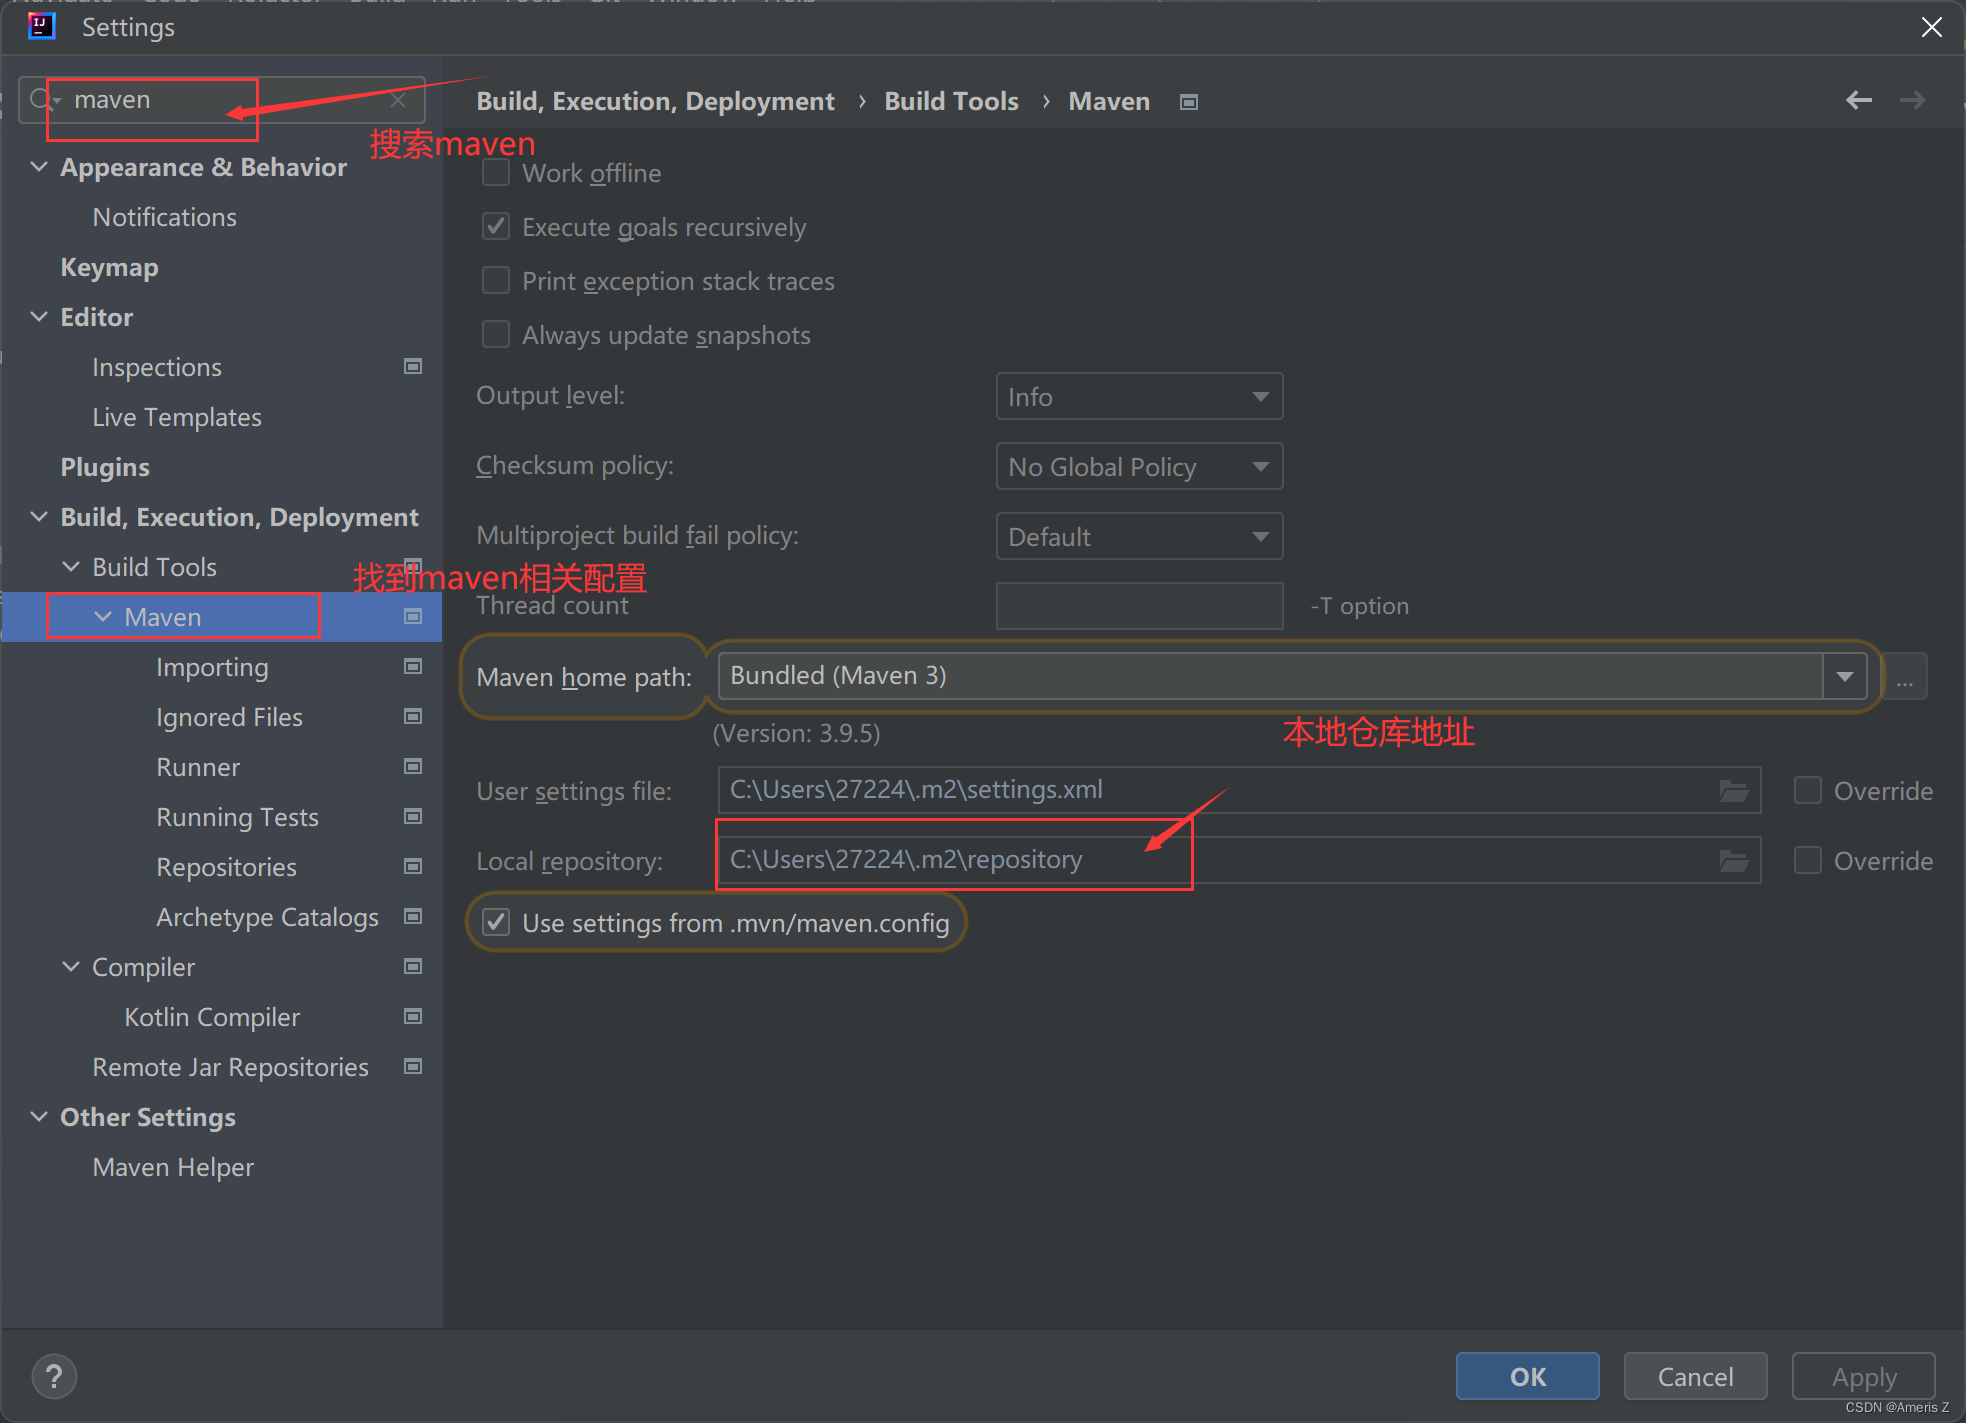Screen dimensions: 1966x1423
Task: Open the help question mark button
Action: (54, 1376)
